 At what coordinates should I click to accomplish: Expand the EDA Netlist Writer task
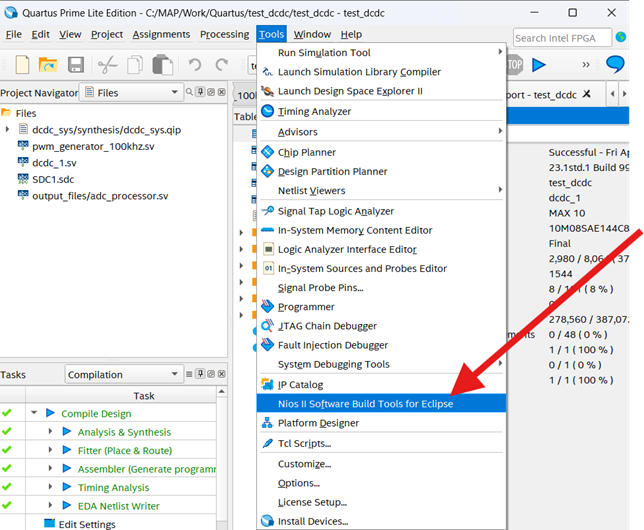[50, 505]
